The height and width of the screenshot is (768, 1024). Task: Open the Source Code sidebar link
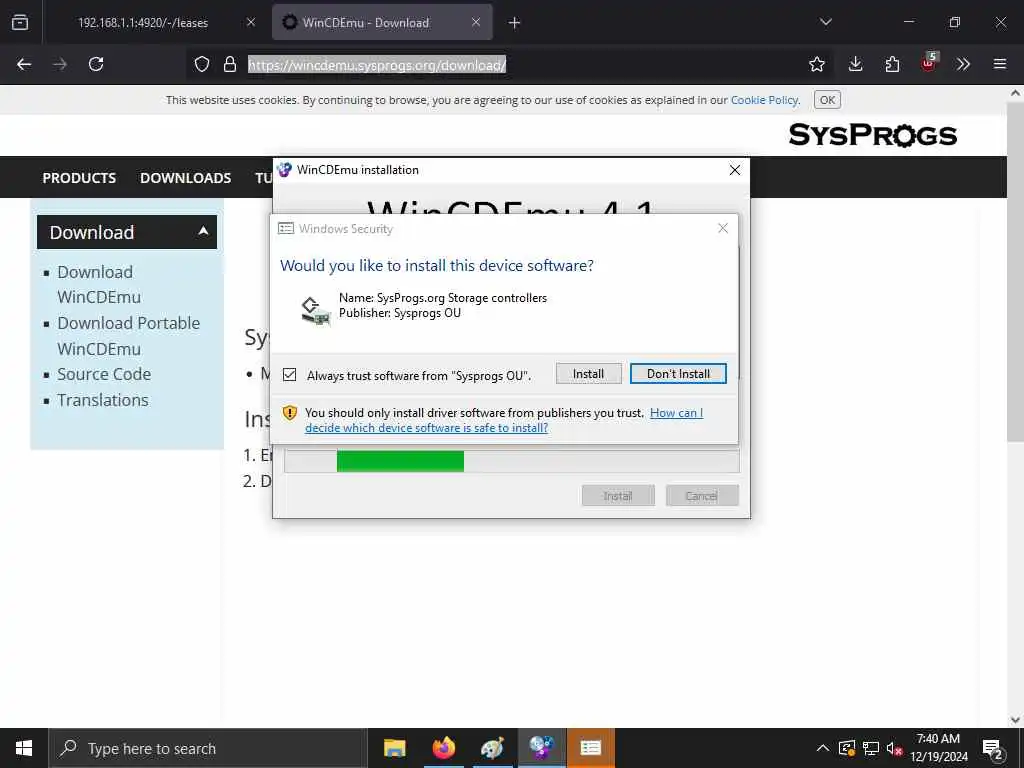(x=104, y=374)
